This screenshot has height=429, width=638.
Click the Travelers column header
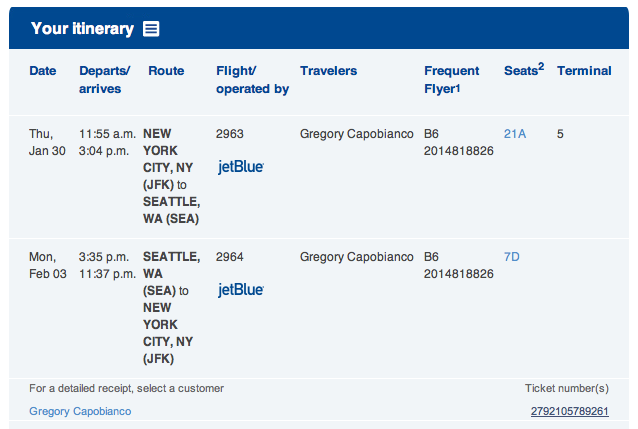[x=328, y=71]
